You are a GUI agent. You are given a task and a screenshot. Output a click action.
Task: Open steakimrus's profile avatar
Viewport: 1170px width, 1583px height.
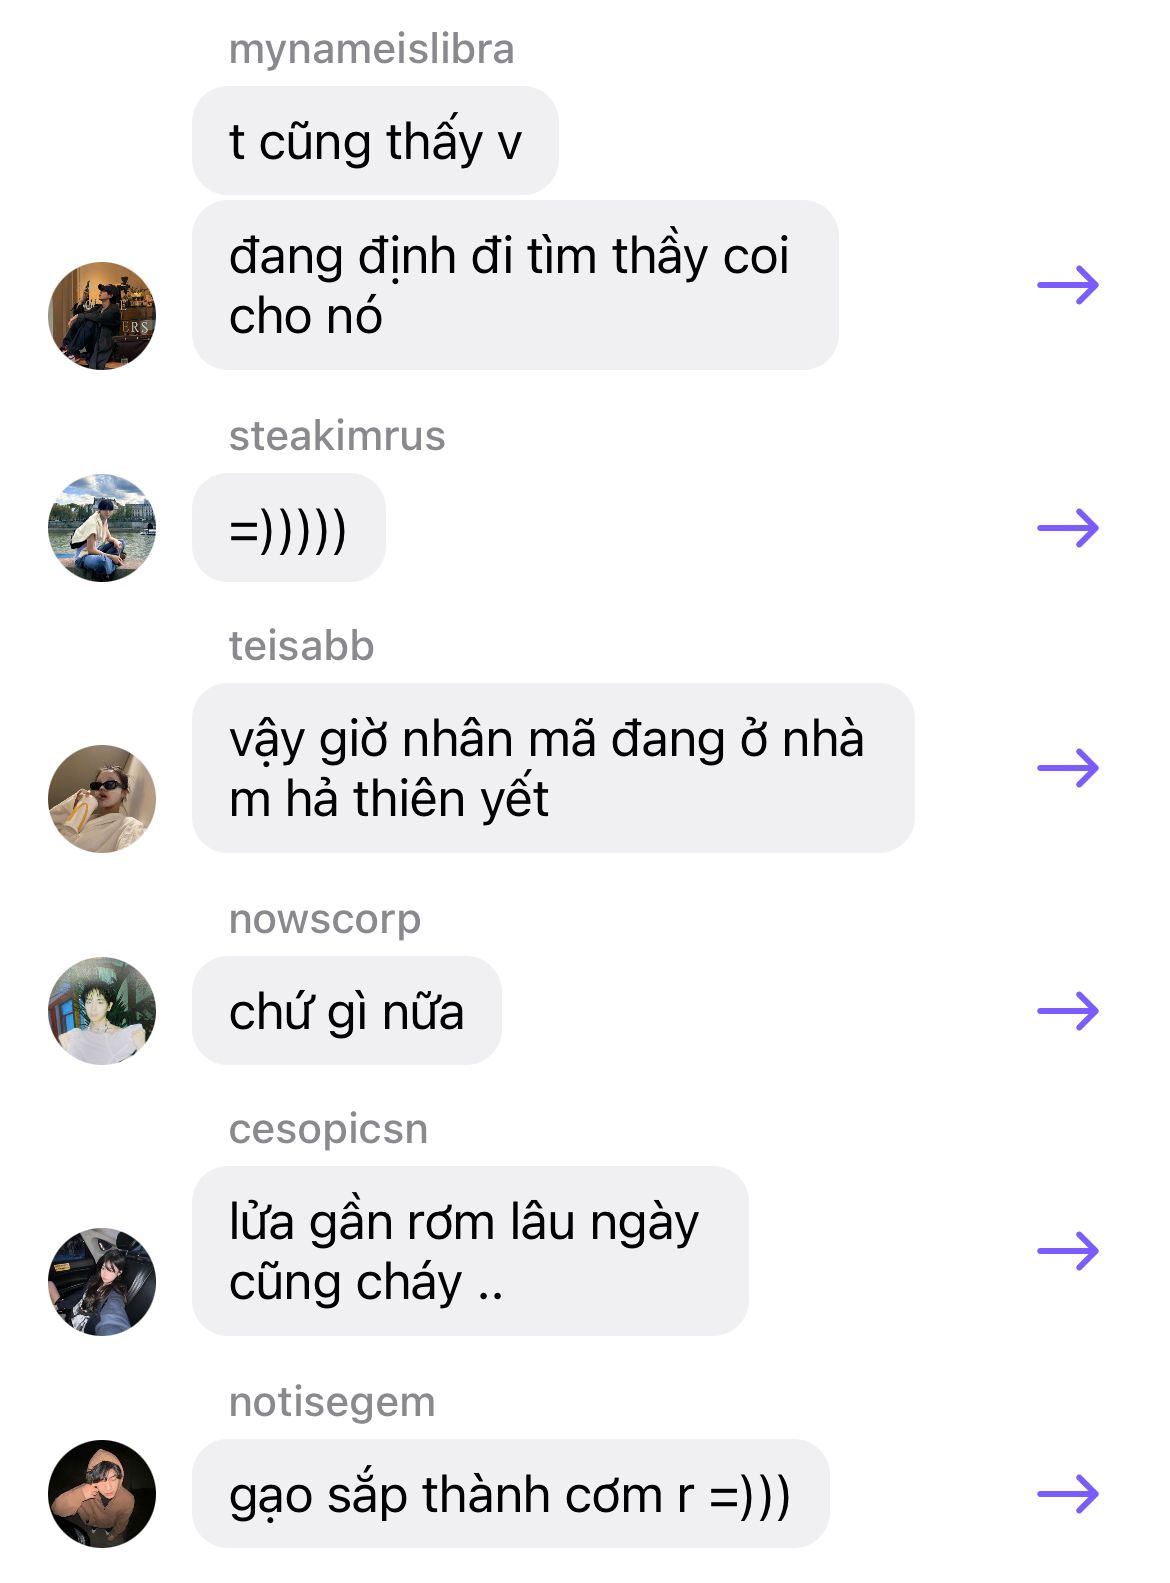102,528
